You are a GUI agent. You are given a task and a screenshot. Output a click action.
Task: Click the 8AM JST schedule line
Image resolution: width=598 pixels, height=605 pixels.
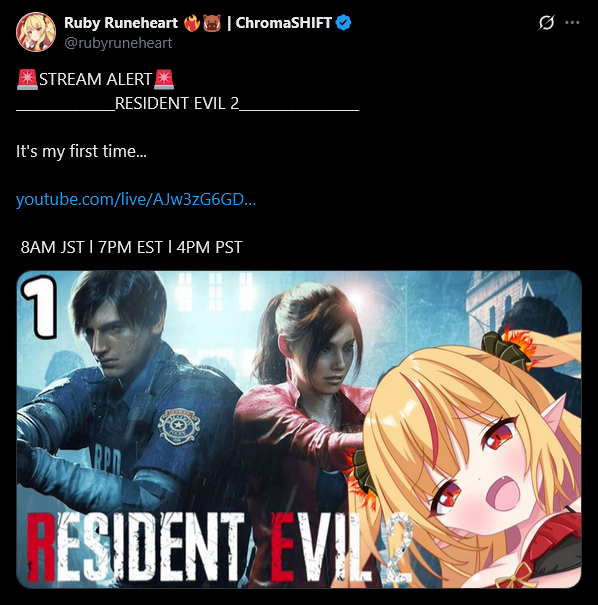131,247
